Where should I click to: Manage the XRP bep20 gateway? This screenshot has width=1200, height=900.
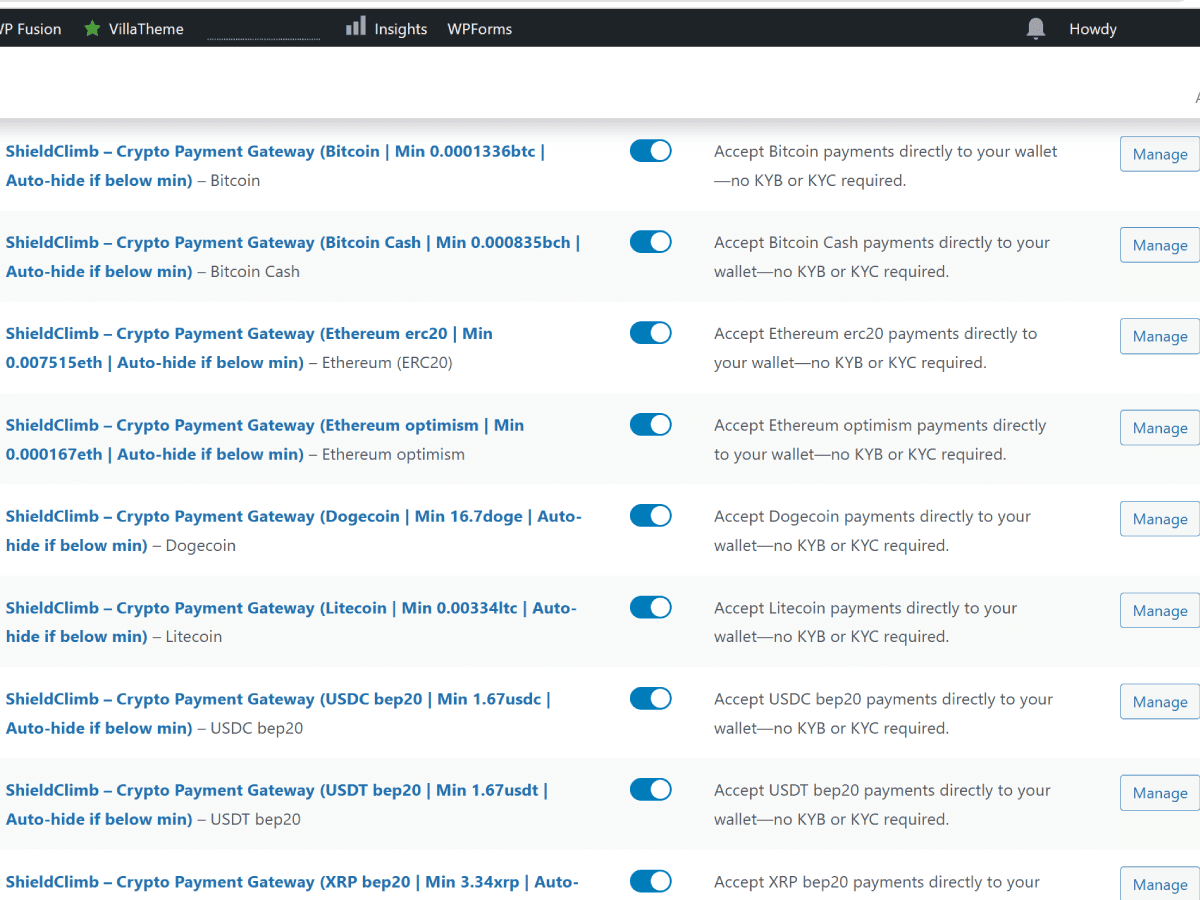point(1160,883)
